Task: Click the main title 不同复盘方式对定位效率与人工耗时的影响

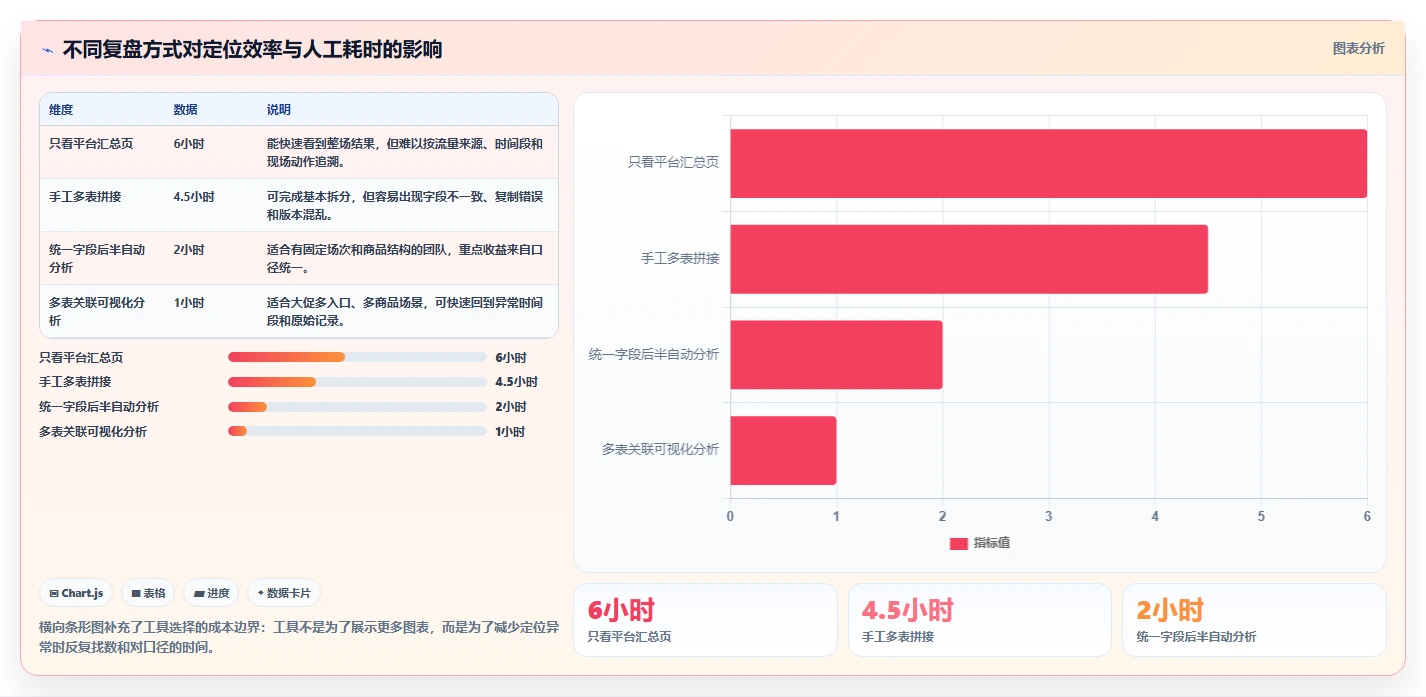Action: point(253,50)
